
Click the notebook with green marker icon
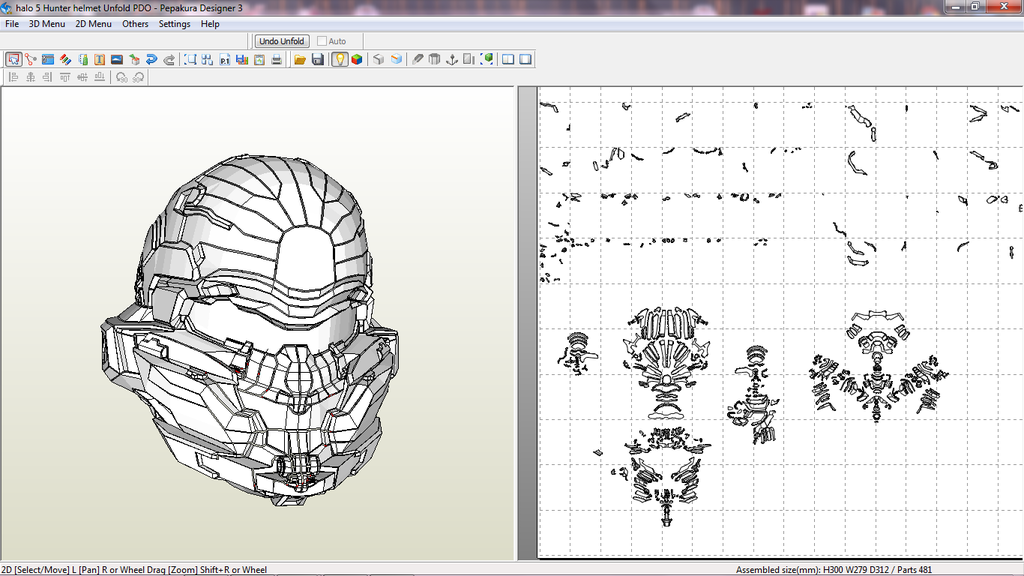coord(83,59)
